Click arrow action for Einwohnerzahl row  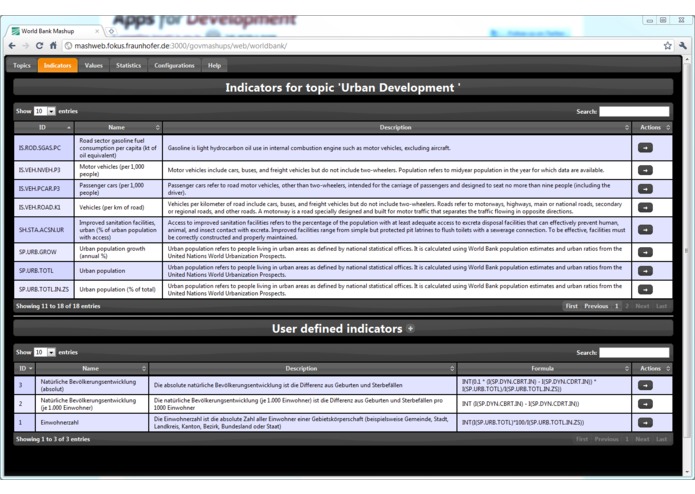(645, 423)
